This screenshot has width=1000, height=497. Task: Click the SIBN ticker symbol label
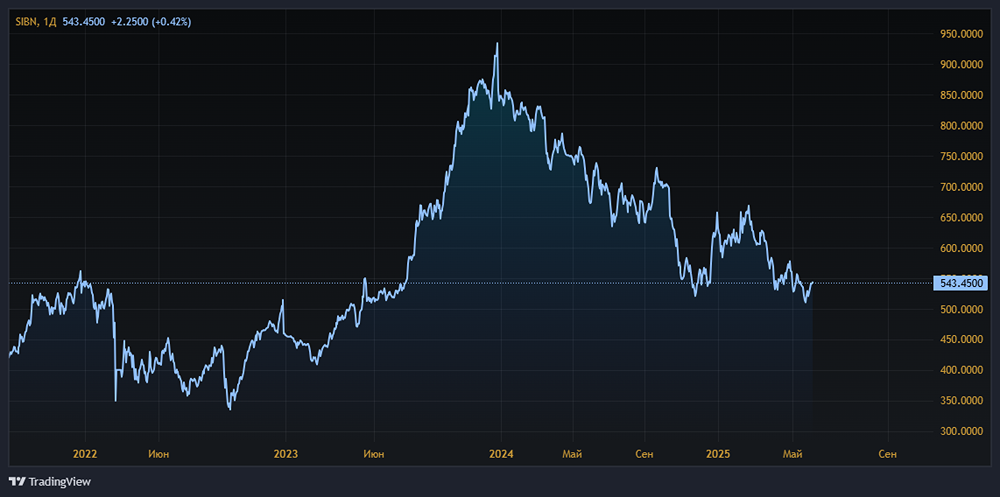pos(26,22)
